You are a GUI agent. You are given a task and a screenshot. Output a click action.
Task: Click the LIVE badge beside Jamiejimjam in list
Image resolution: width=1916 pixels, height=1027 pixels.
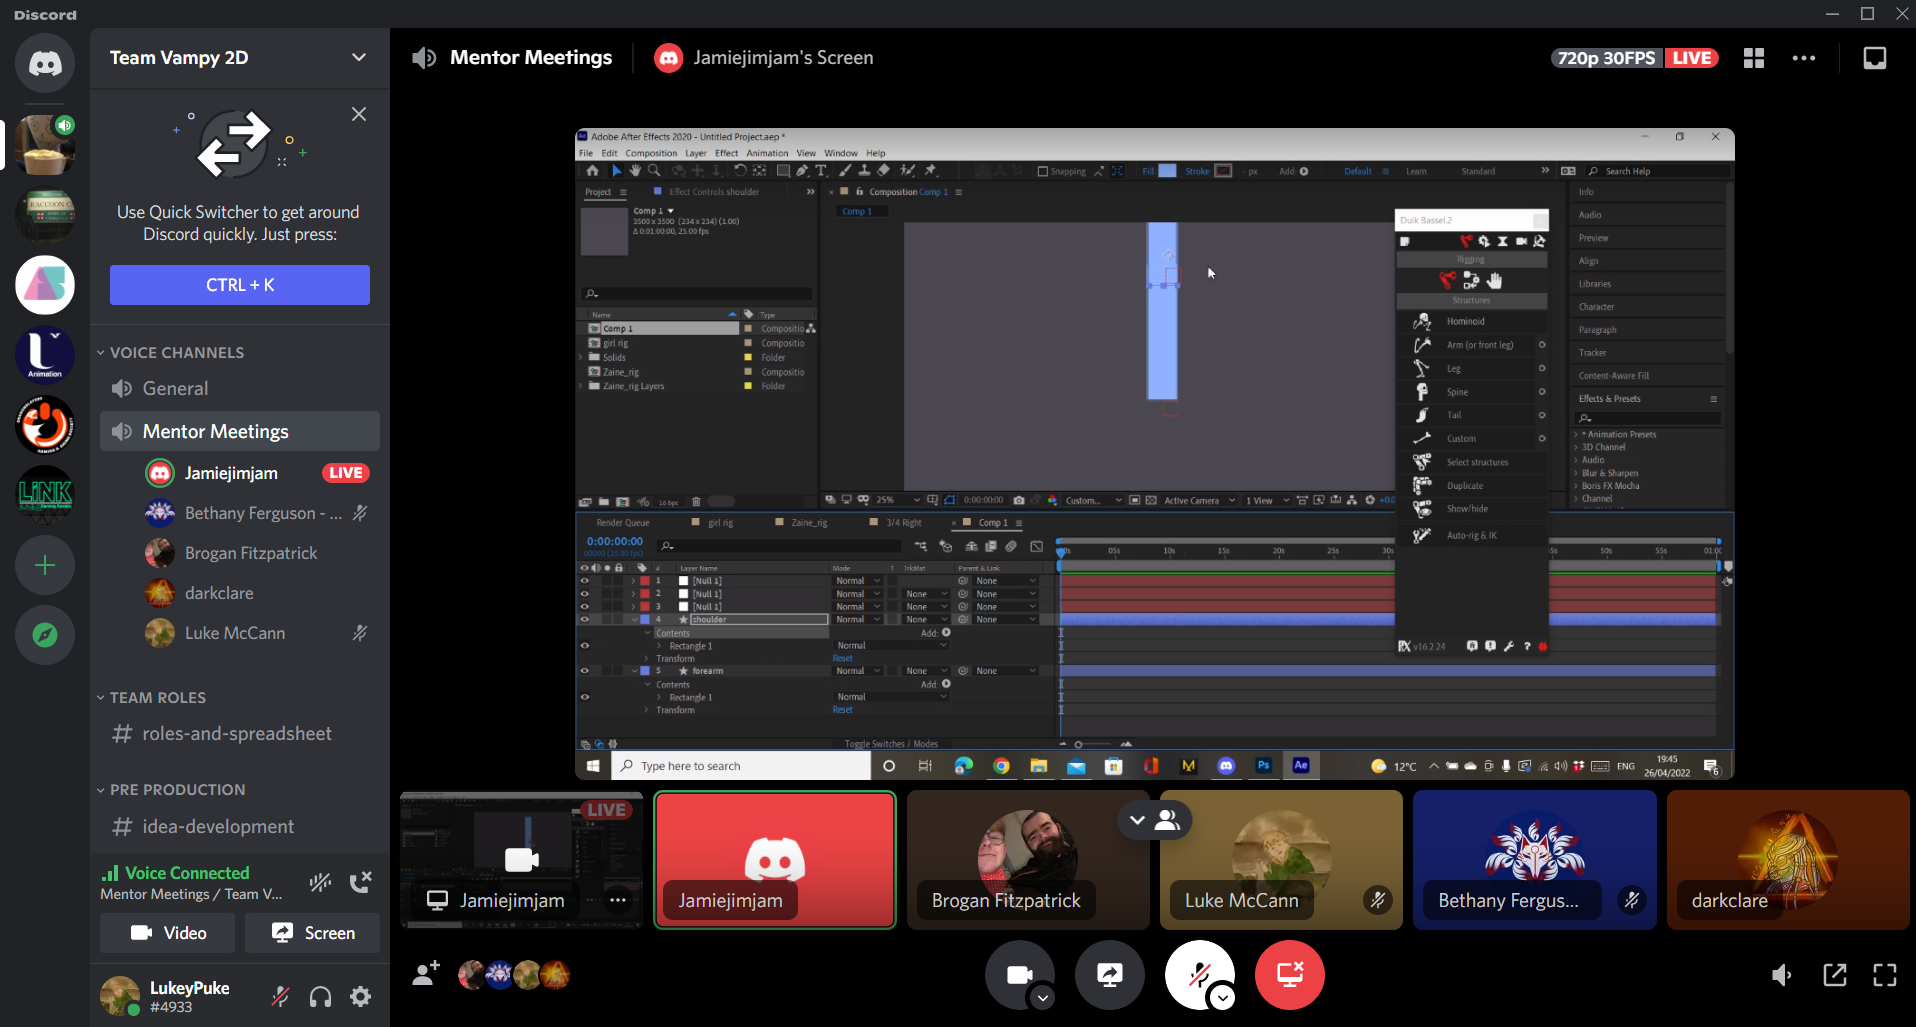[x=346, y=473]
